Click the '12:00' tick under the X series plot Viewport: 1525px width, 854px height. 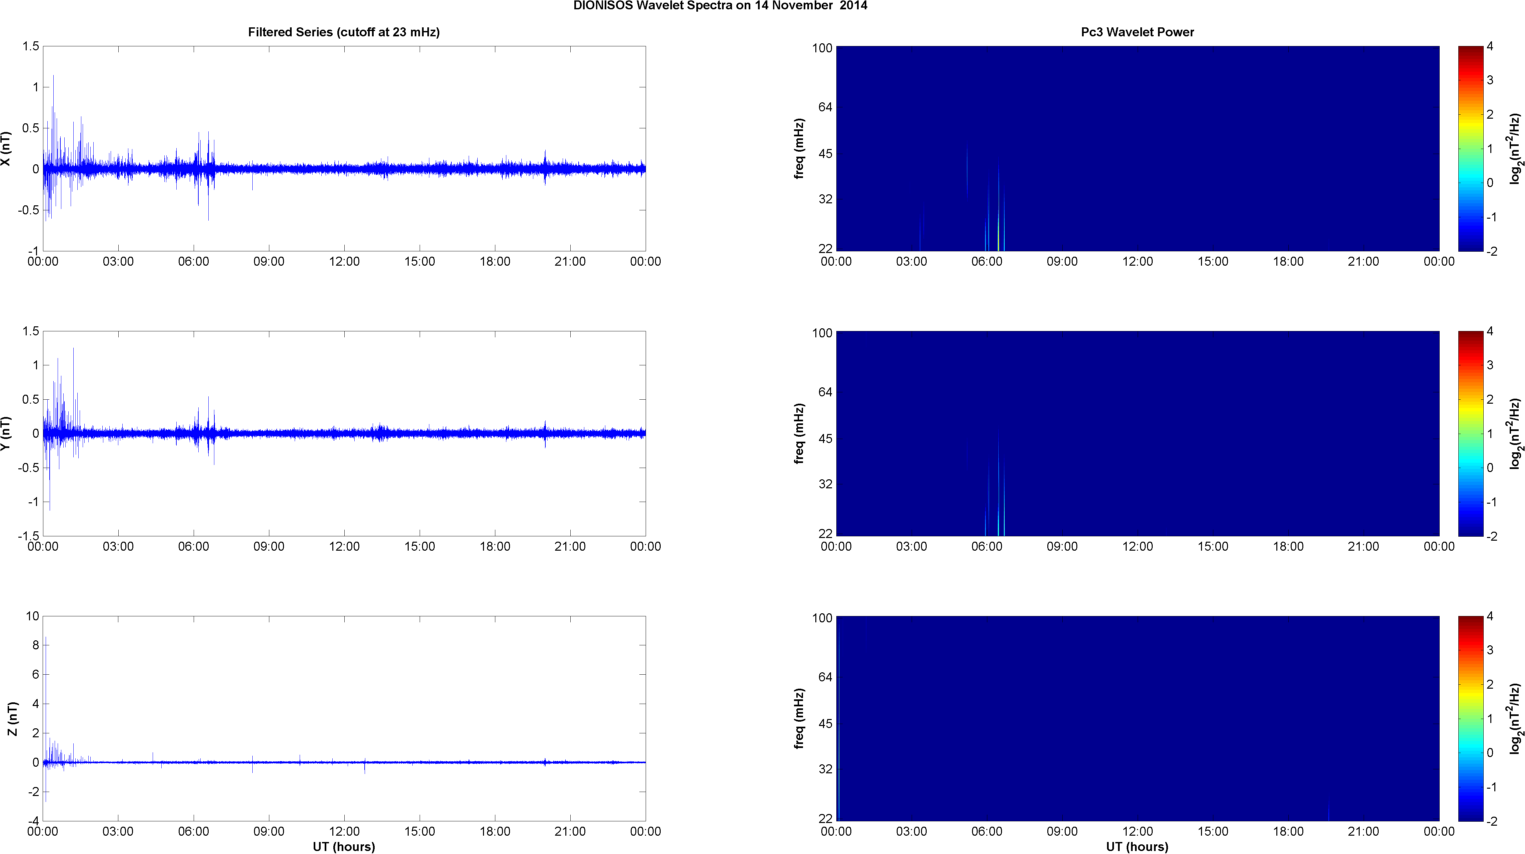click(344, 262)
